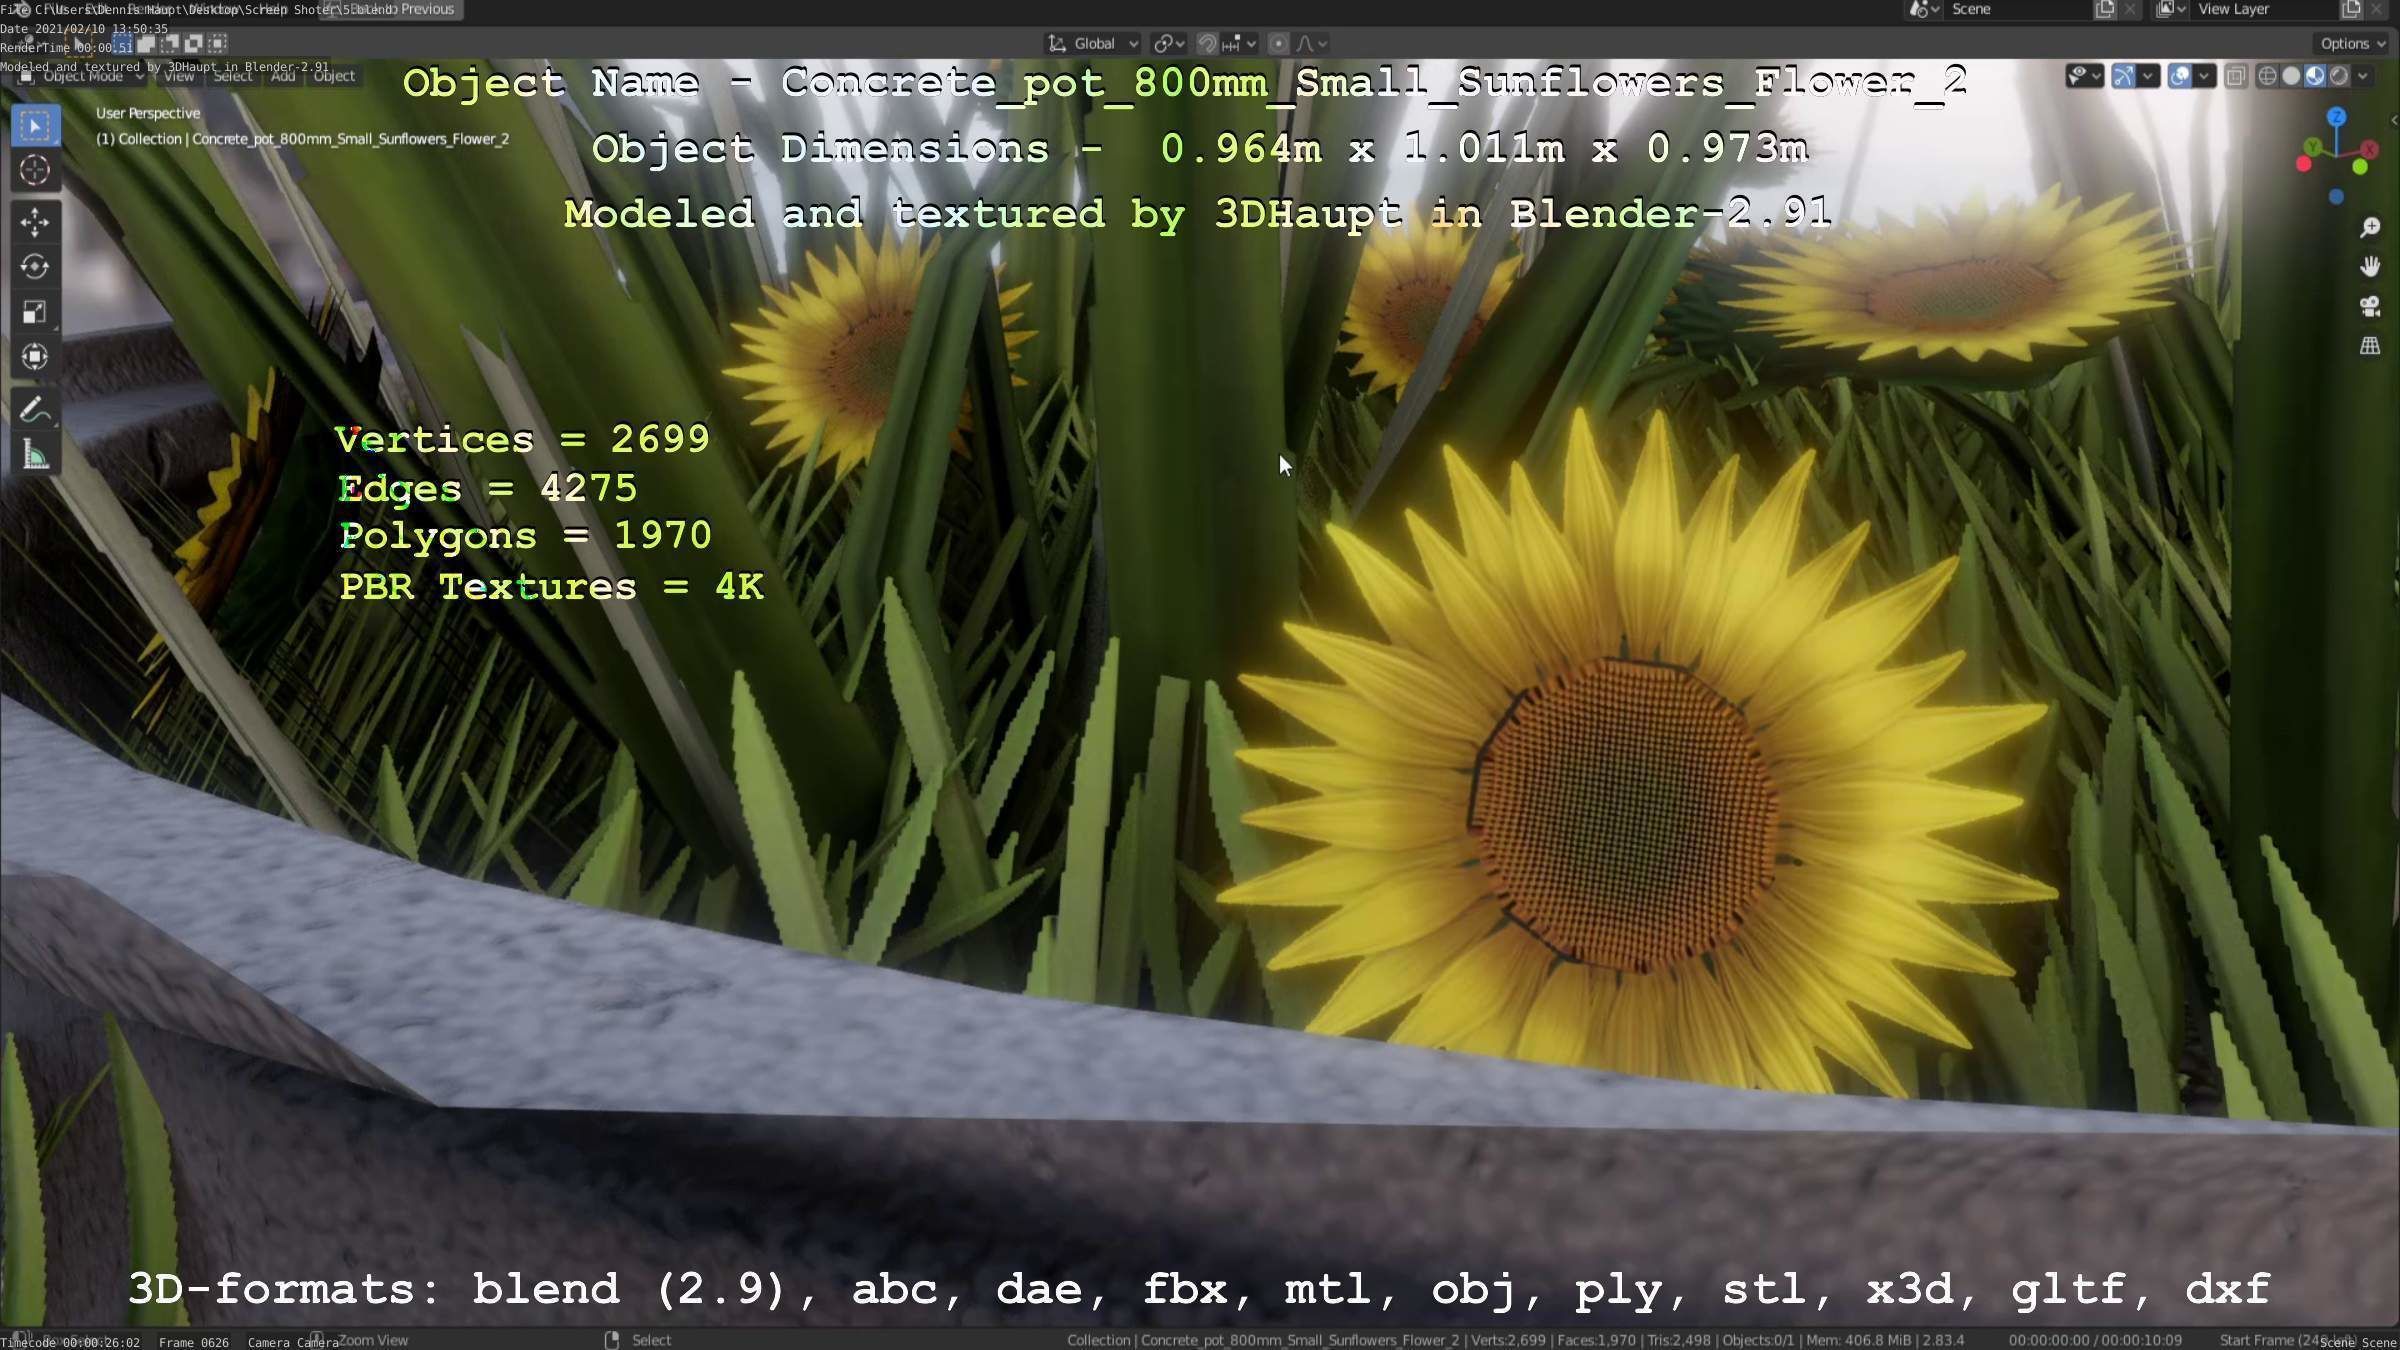Image resolution: width=2400 pixels, height=1350 pixels.
Task: Open the View menu
Action: tap(179, 76)
